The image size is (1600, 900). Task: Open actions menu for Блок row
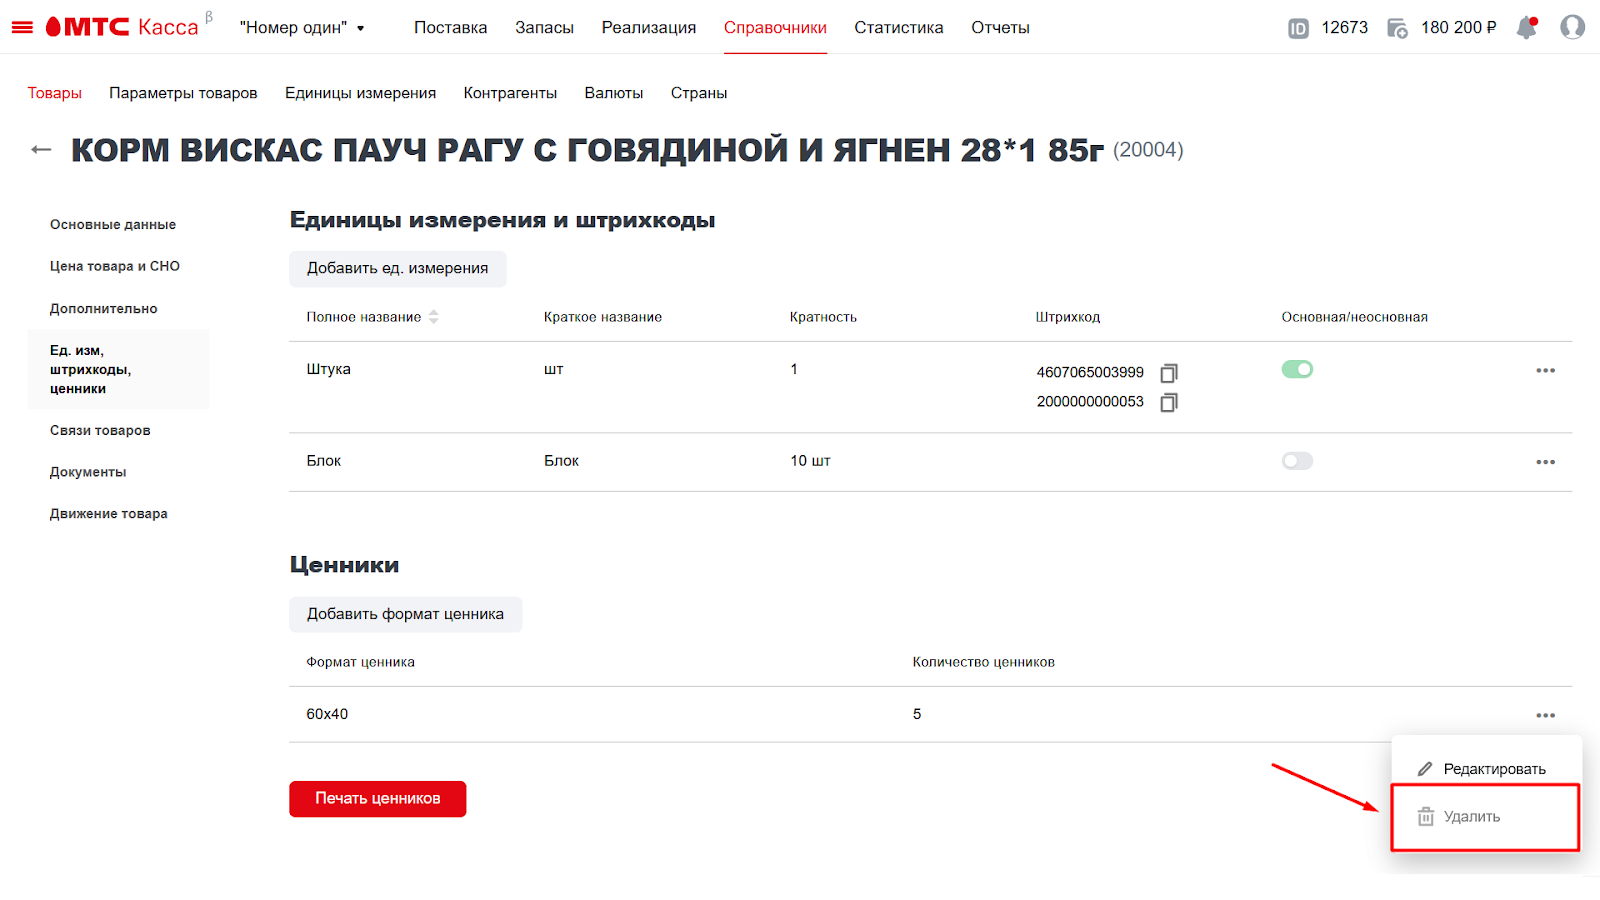click(1545, 462)
